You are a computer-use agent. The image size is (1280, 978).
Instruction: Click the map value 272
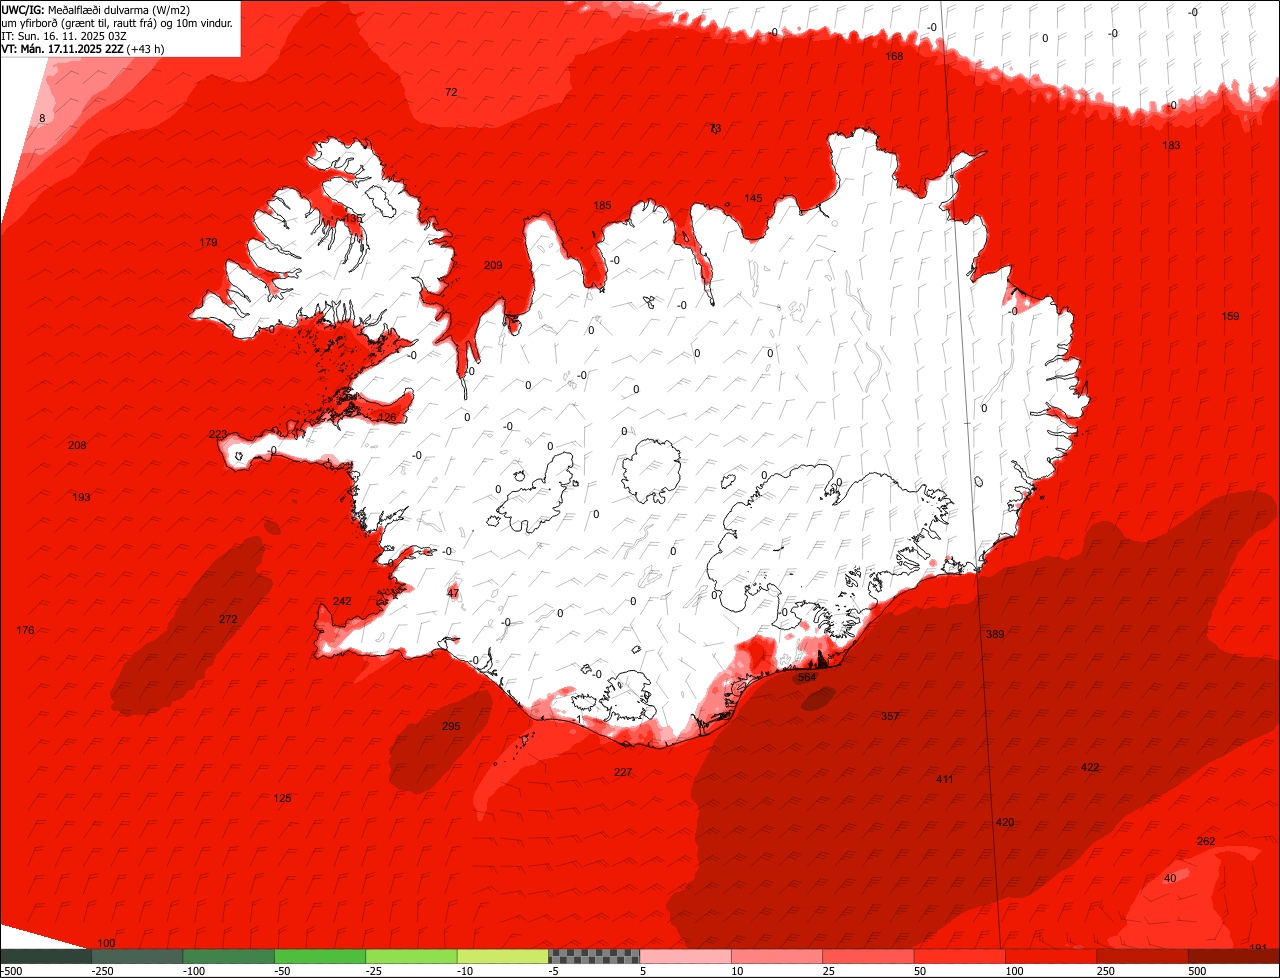pos(228,620)
